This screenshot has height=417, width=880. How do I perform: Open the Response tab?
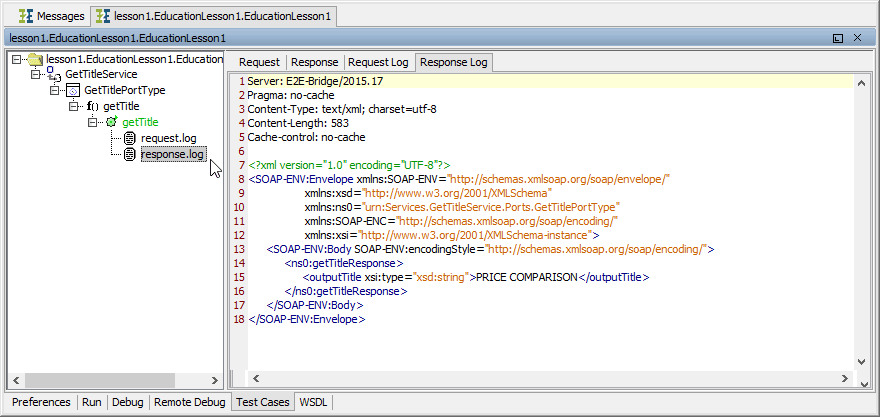(315, 62)
